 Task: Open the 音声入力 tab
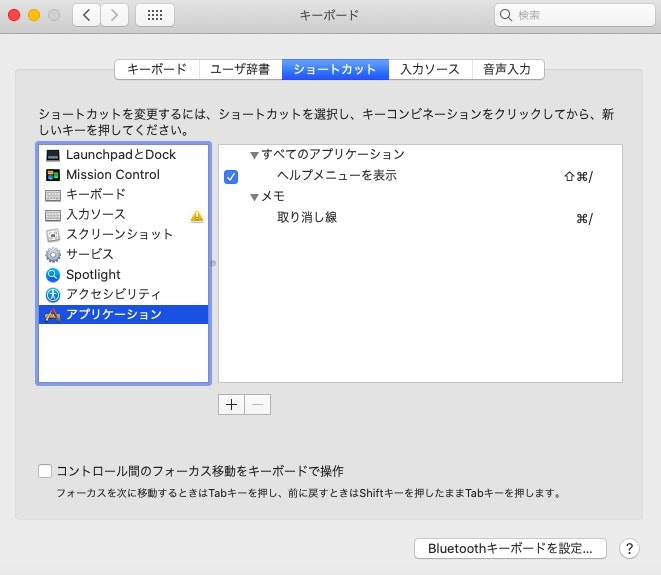coord(508,69)
